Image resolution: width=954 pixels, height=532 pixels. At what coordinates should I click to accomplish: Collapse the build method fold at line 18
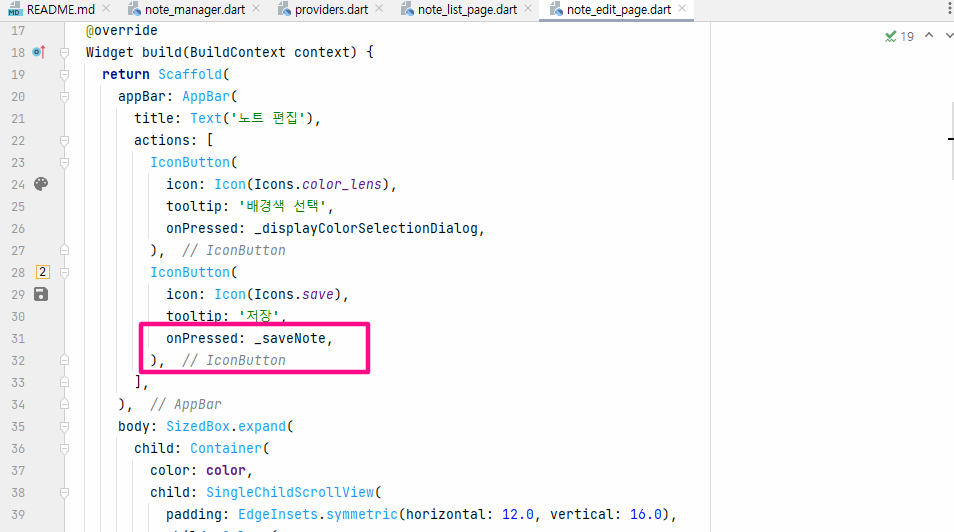[64, 53]
